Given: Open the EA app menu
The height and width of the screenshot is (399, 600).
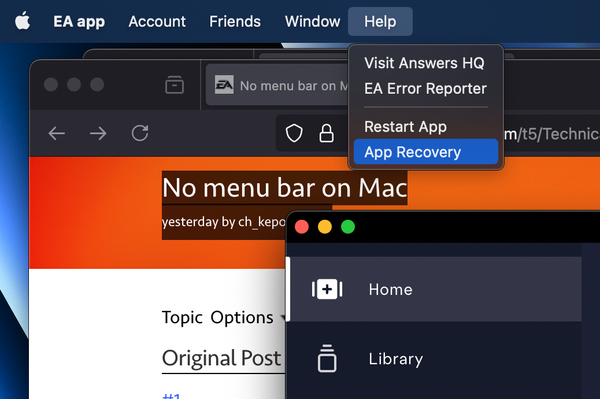Looking at the screenshot, I should [x=79, y=21].
